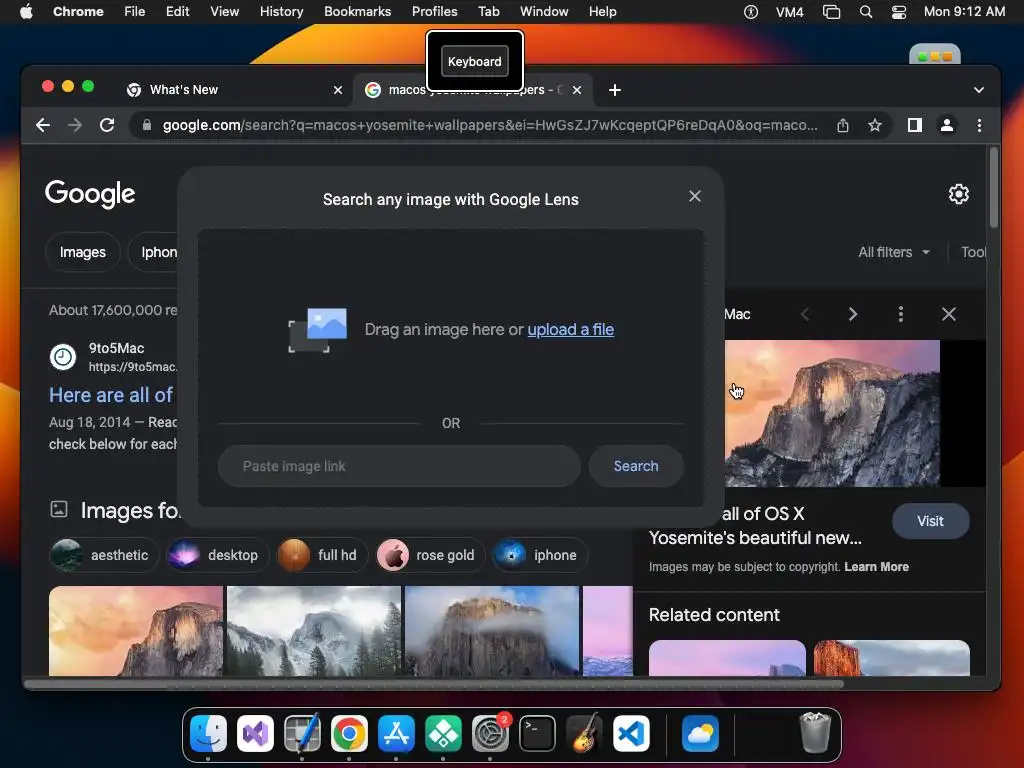Select the rose gold suggestion chip
1024x768 pixels.
tap(430, 555)
